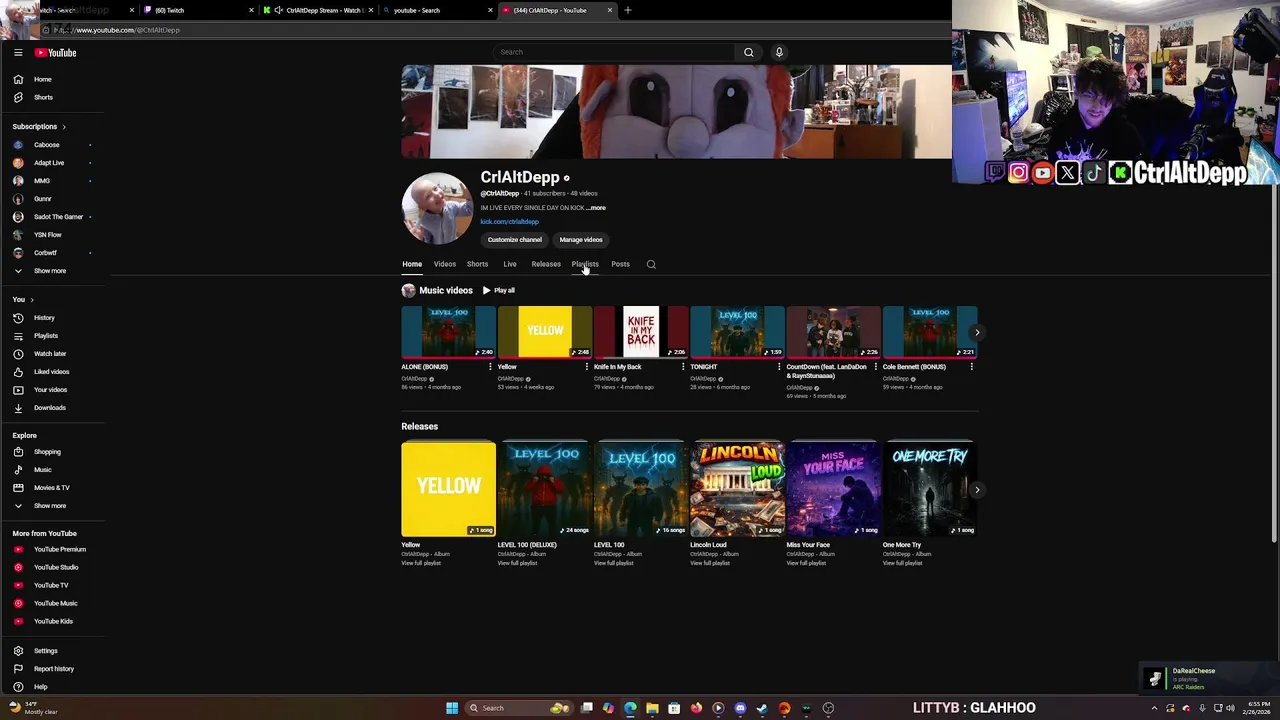Screen dimensions: 1280x720
Task: Click the YouTube search input field
Action: tap(615, 52)
